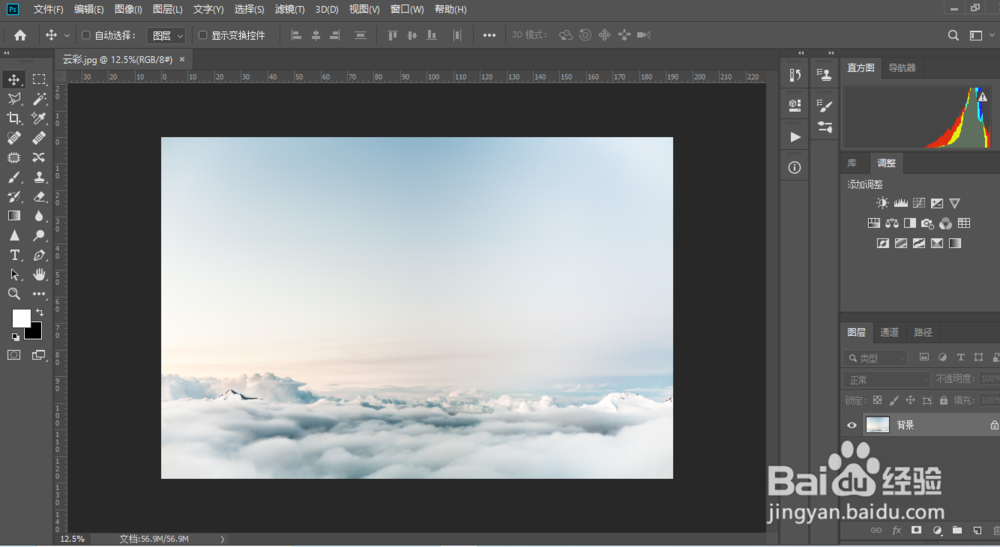Toggle lock all padlock in Layers
This screenshot has height=547, width=1000.
(x=943, y=400)
